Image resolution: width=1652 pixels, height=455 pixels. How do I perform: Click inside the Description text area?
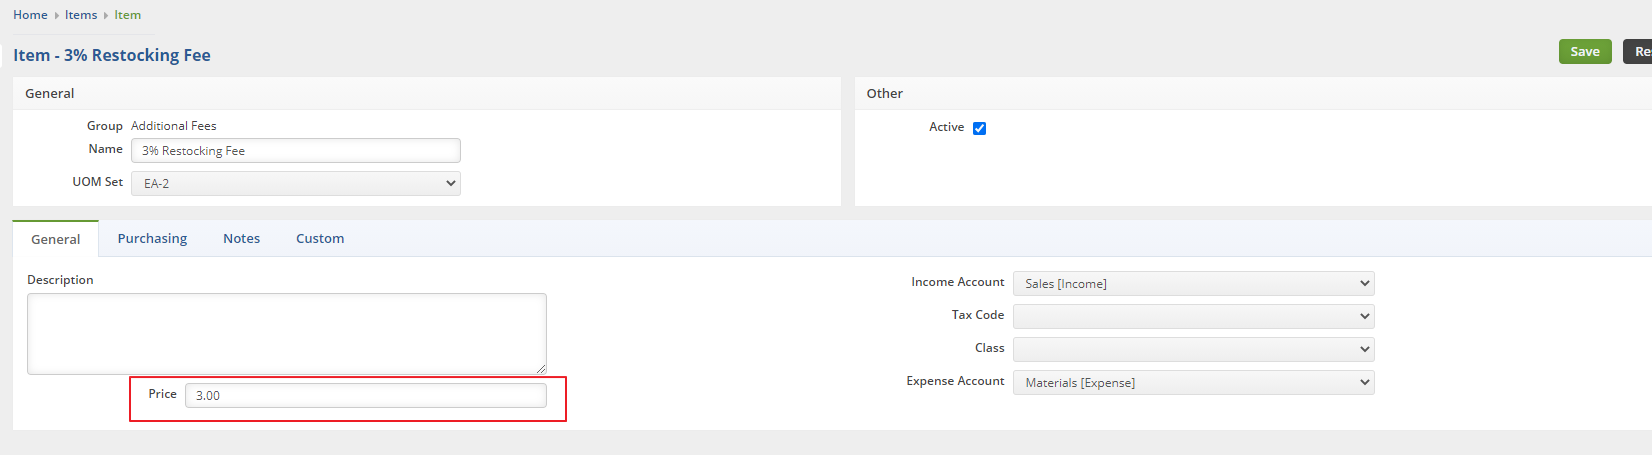[286, 334]
